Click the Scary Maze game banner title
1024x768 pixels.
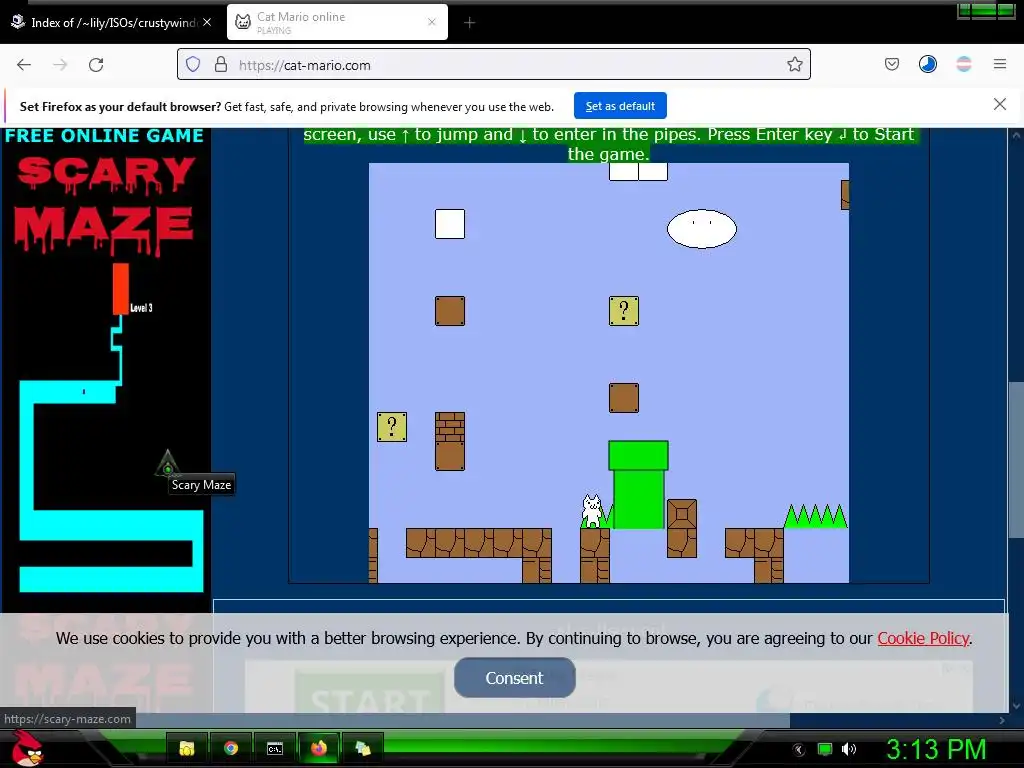pos(104,206)
